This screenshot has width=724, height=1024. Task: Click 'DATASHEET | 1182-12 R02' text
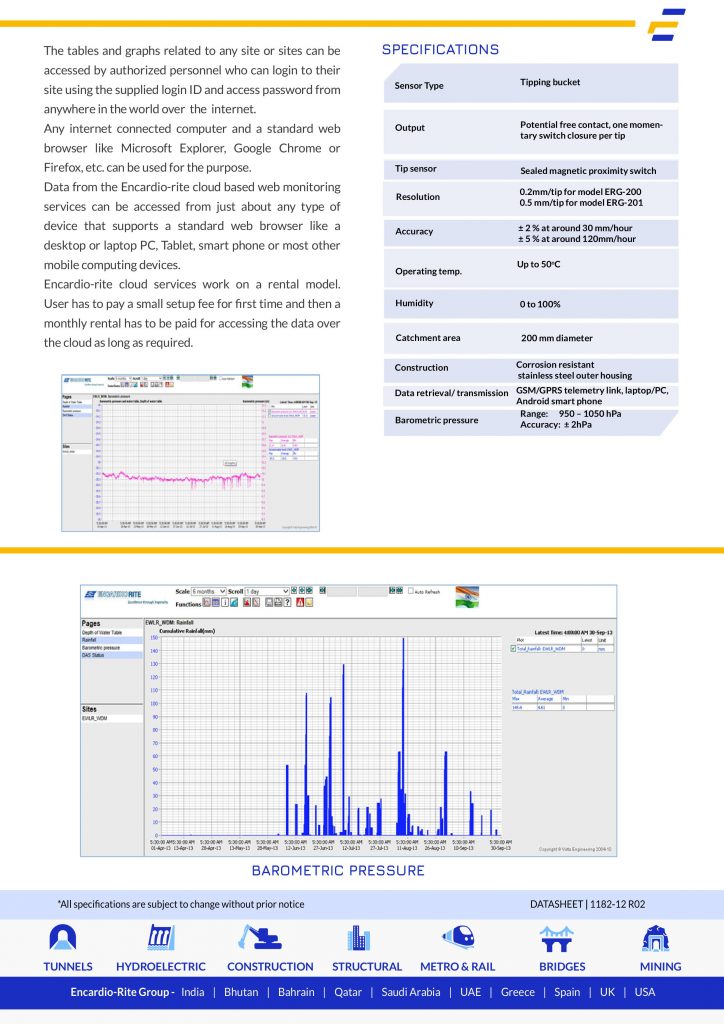588,904
